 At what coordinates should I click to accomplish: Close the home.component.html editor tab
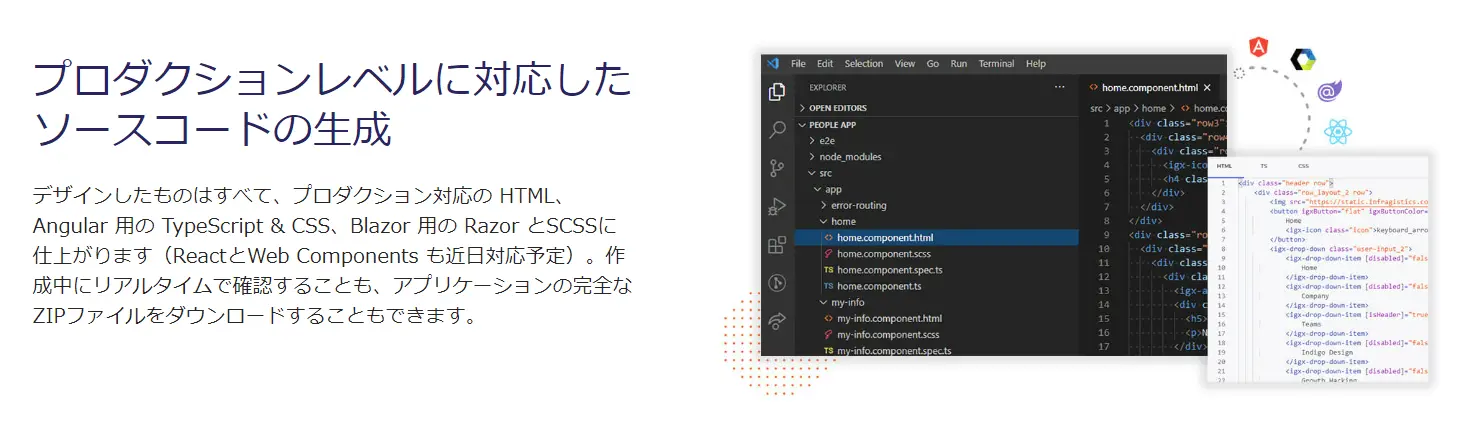point(1209,87)
